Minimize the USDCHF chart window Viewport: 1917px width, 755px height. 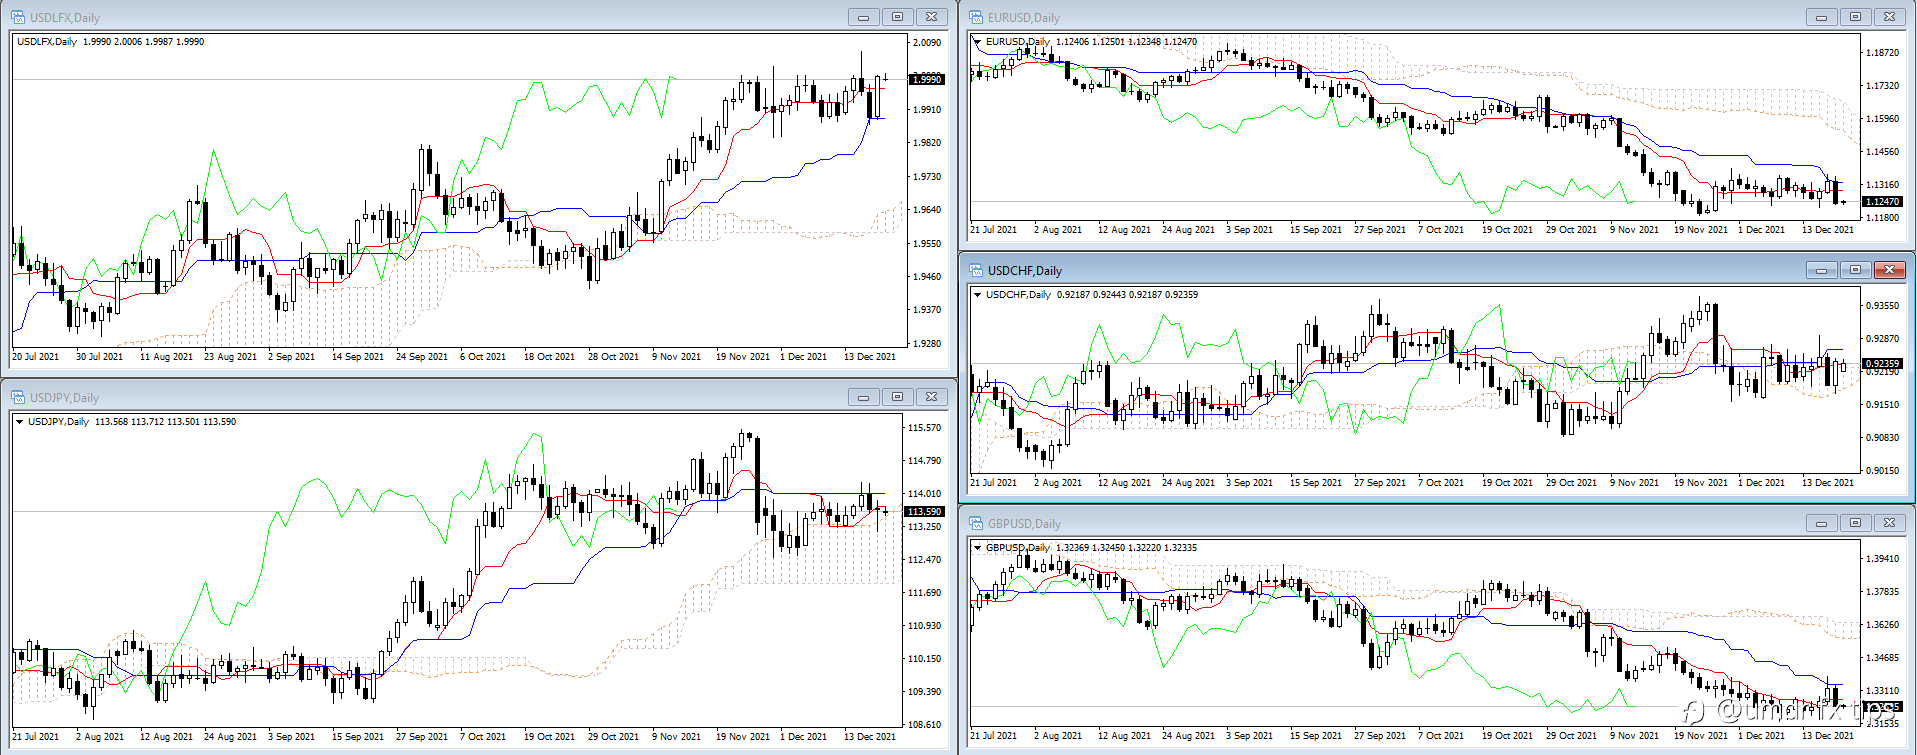1821,270
